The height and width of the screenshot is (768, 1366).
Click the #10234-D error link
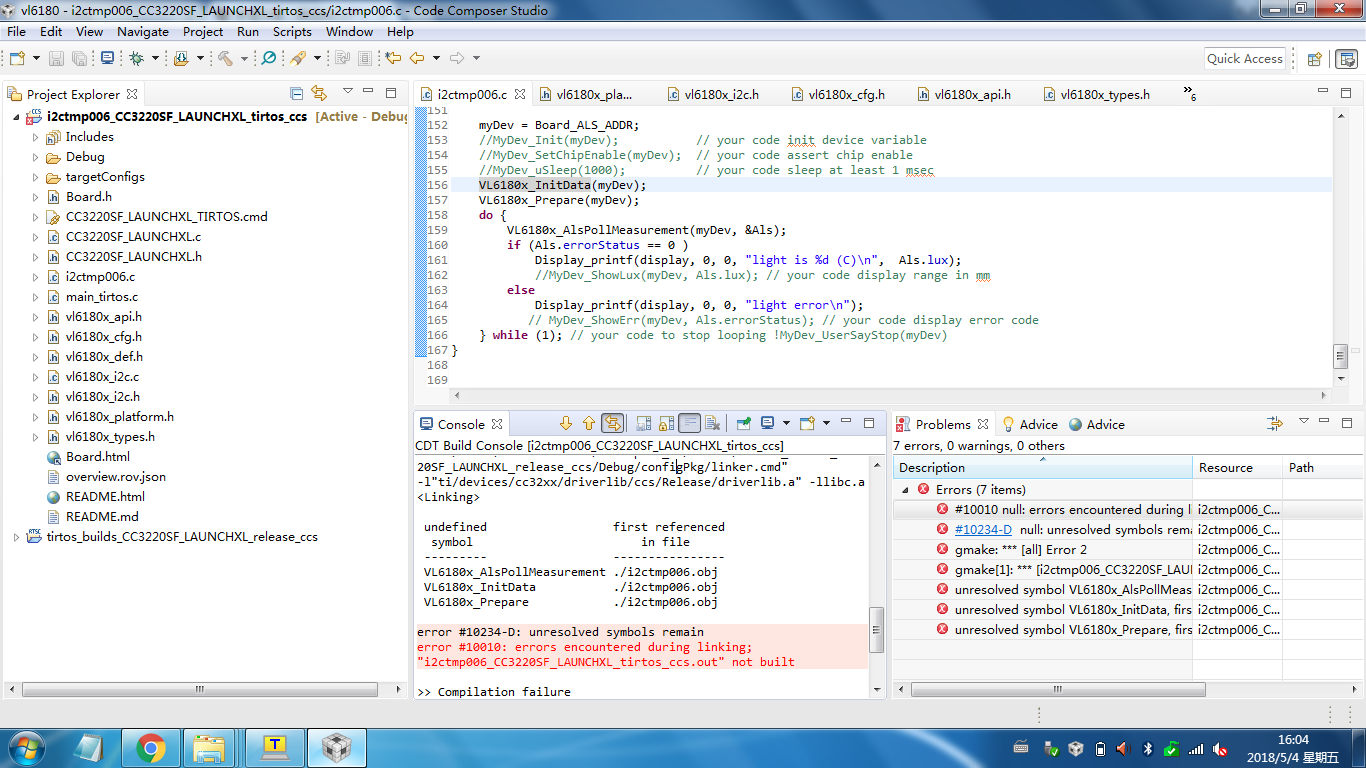(983, 530)
